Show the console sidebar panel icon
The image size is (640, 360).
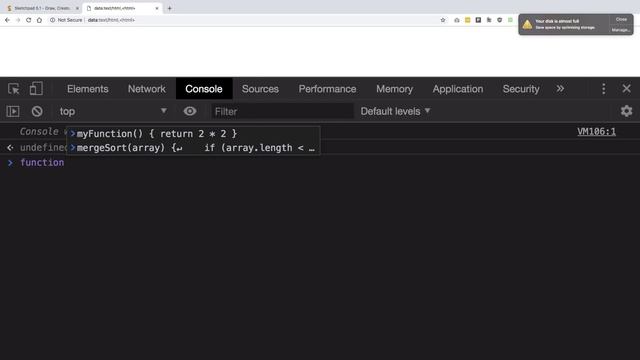pos(13,111)
